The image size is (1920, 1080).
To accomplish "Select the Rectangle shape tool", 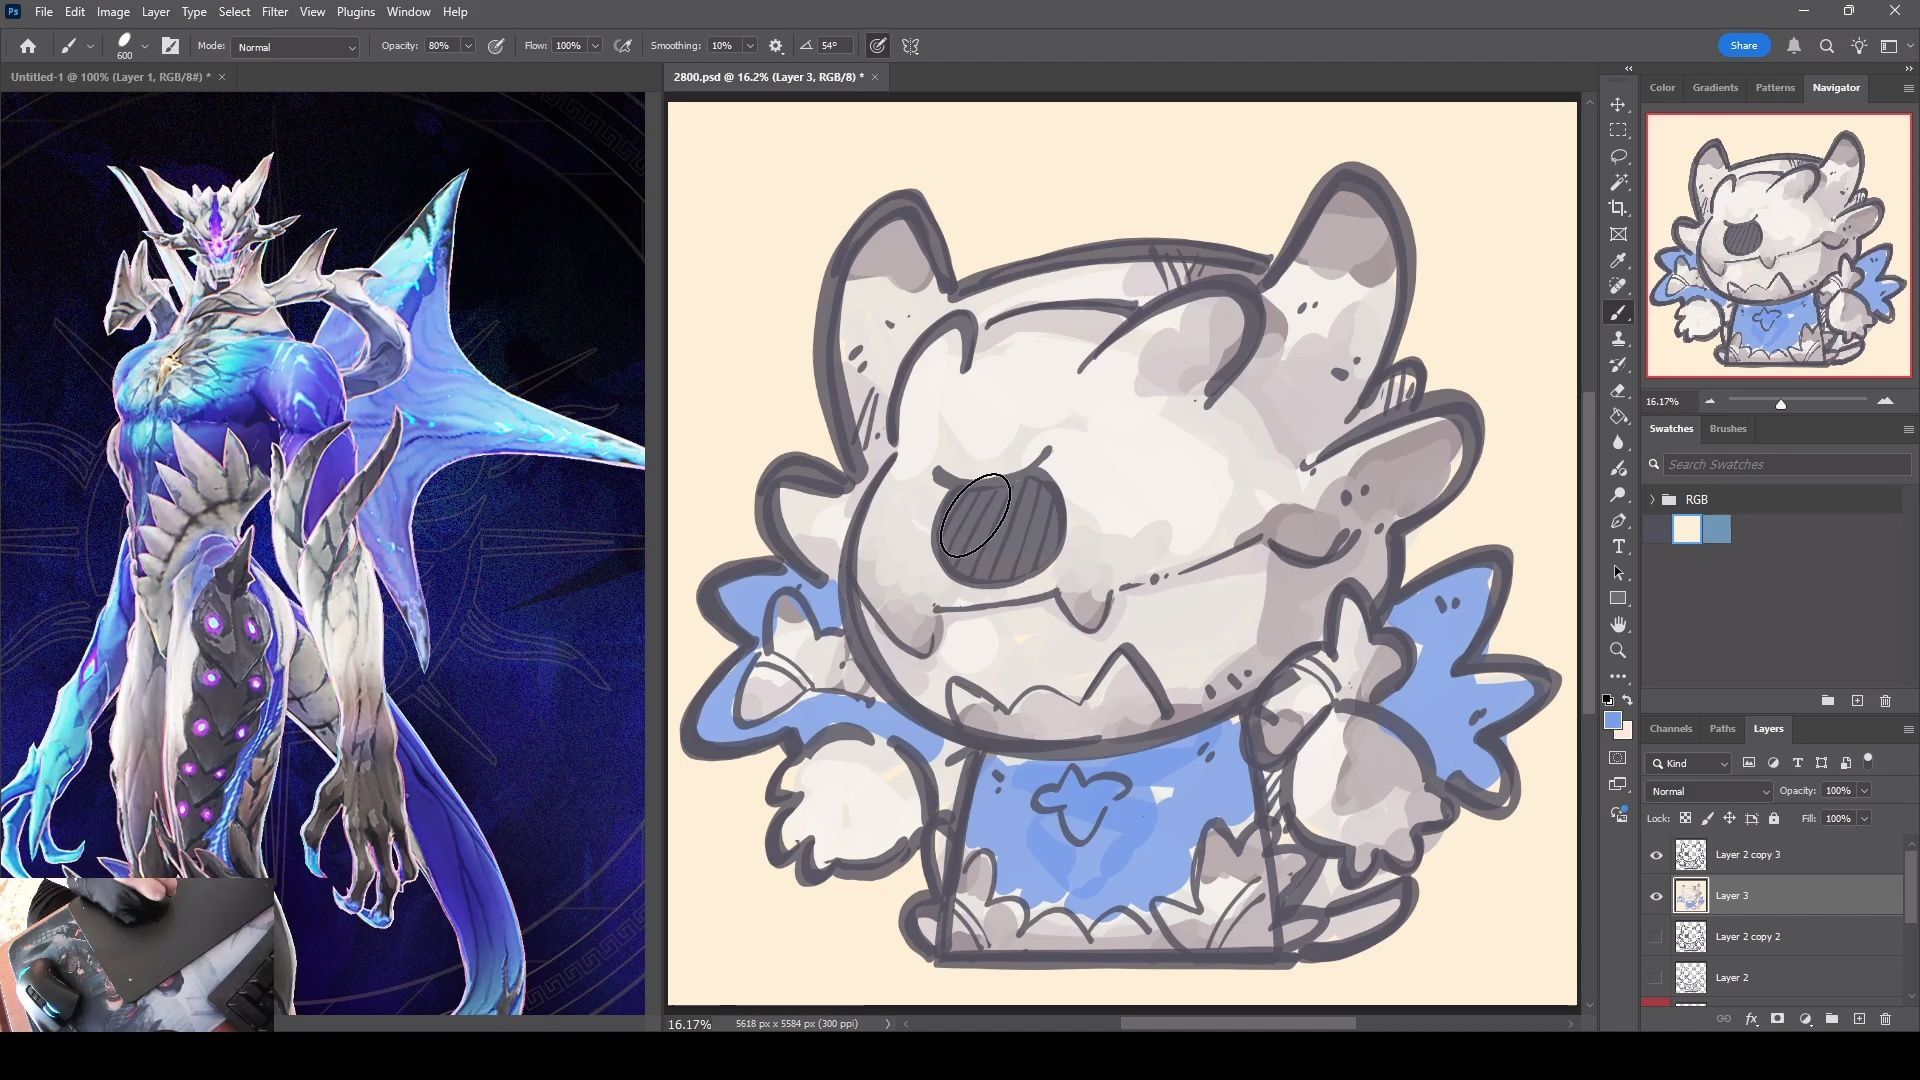I will [1618, 599].
